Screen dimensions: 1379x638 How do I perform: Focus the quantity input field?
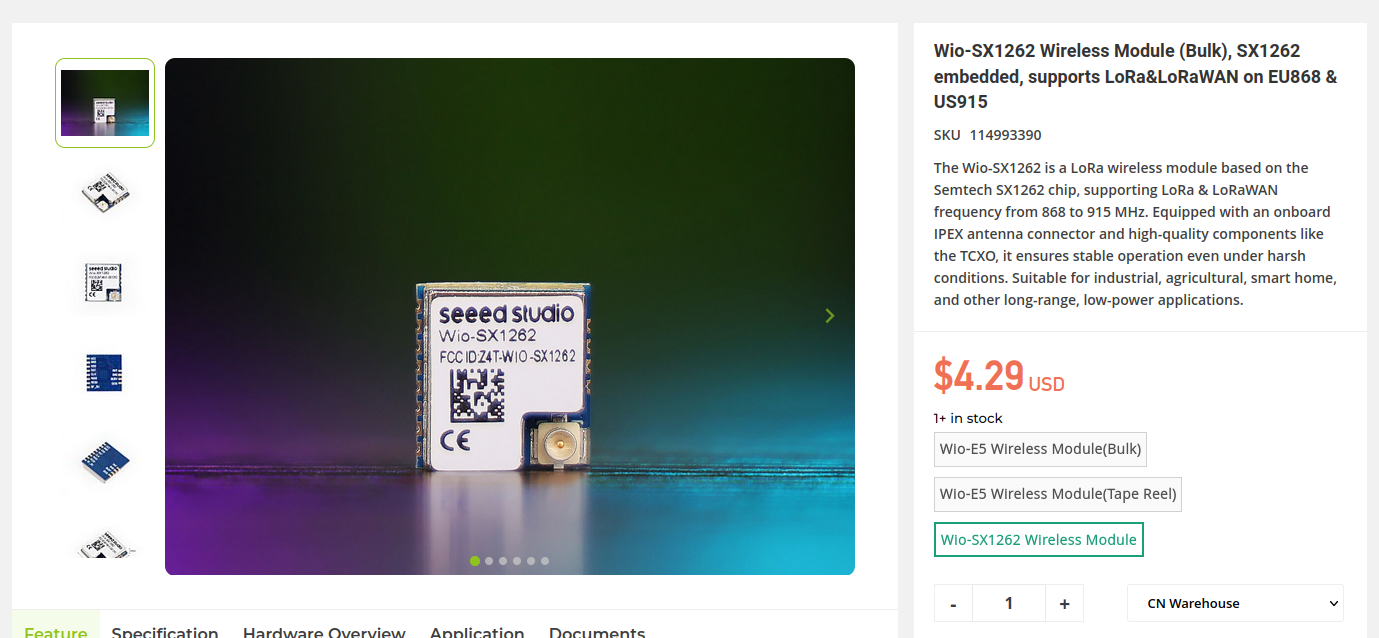click(x=1009, y=603)
